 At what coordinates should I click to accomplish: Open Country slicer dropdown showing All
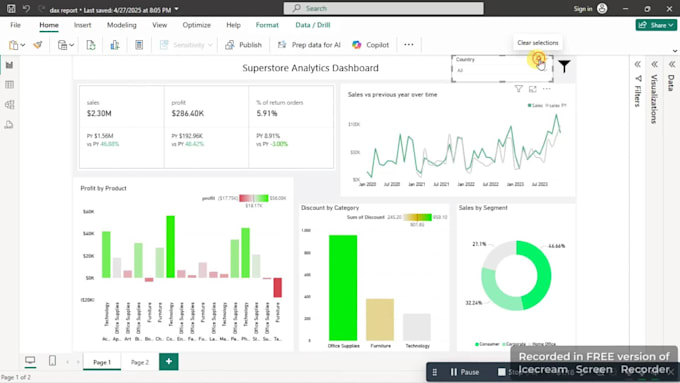(x=502, y=70)
